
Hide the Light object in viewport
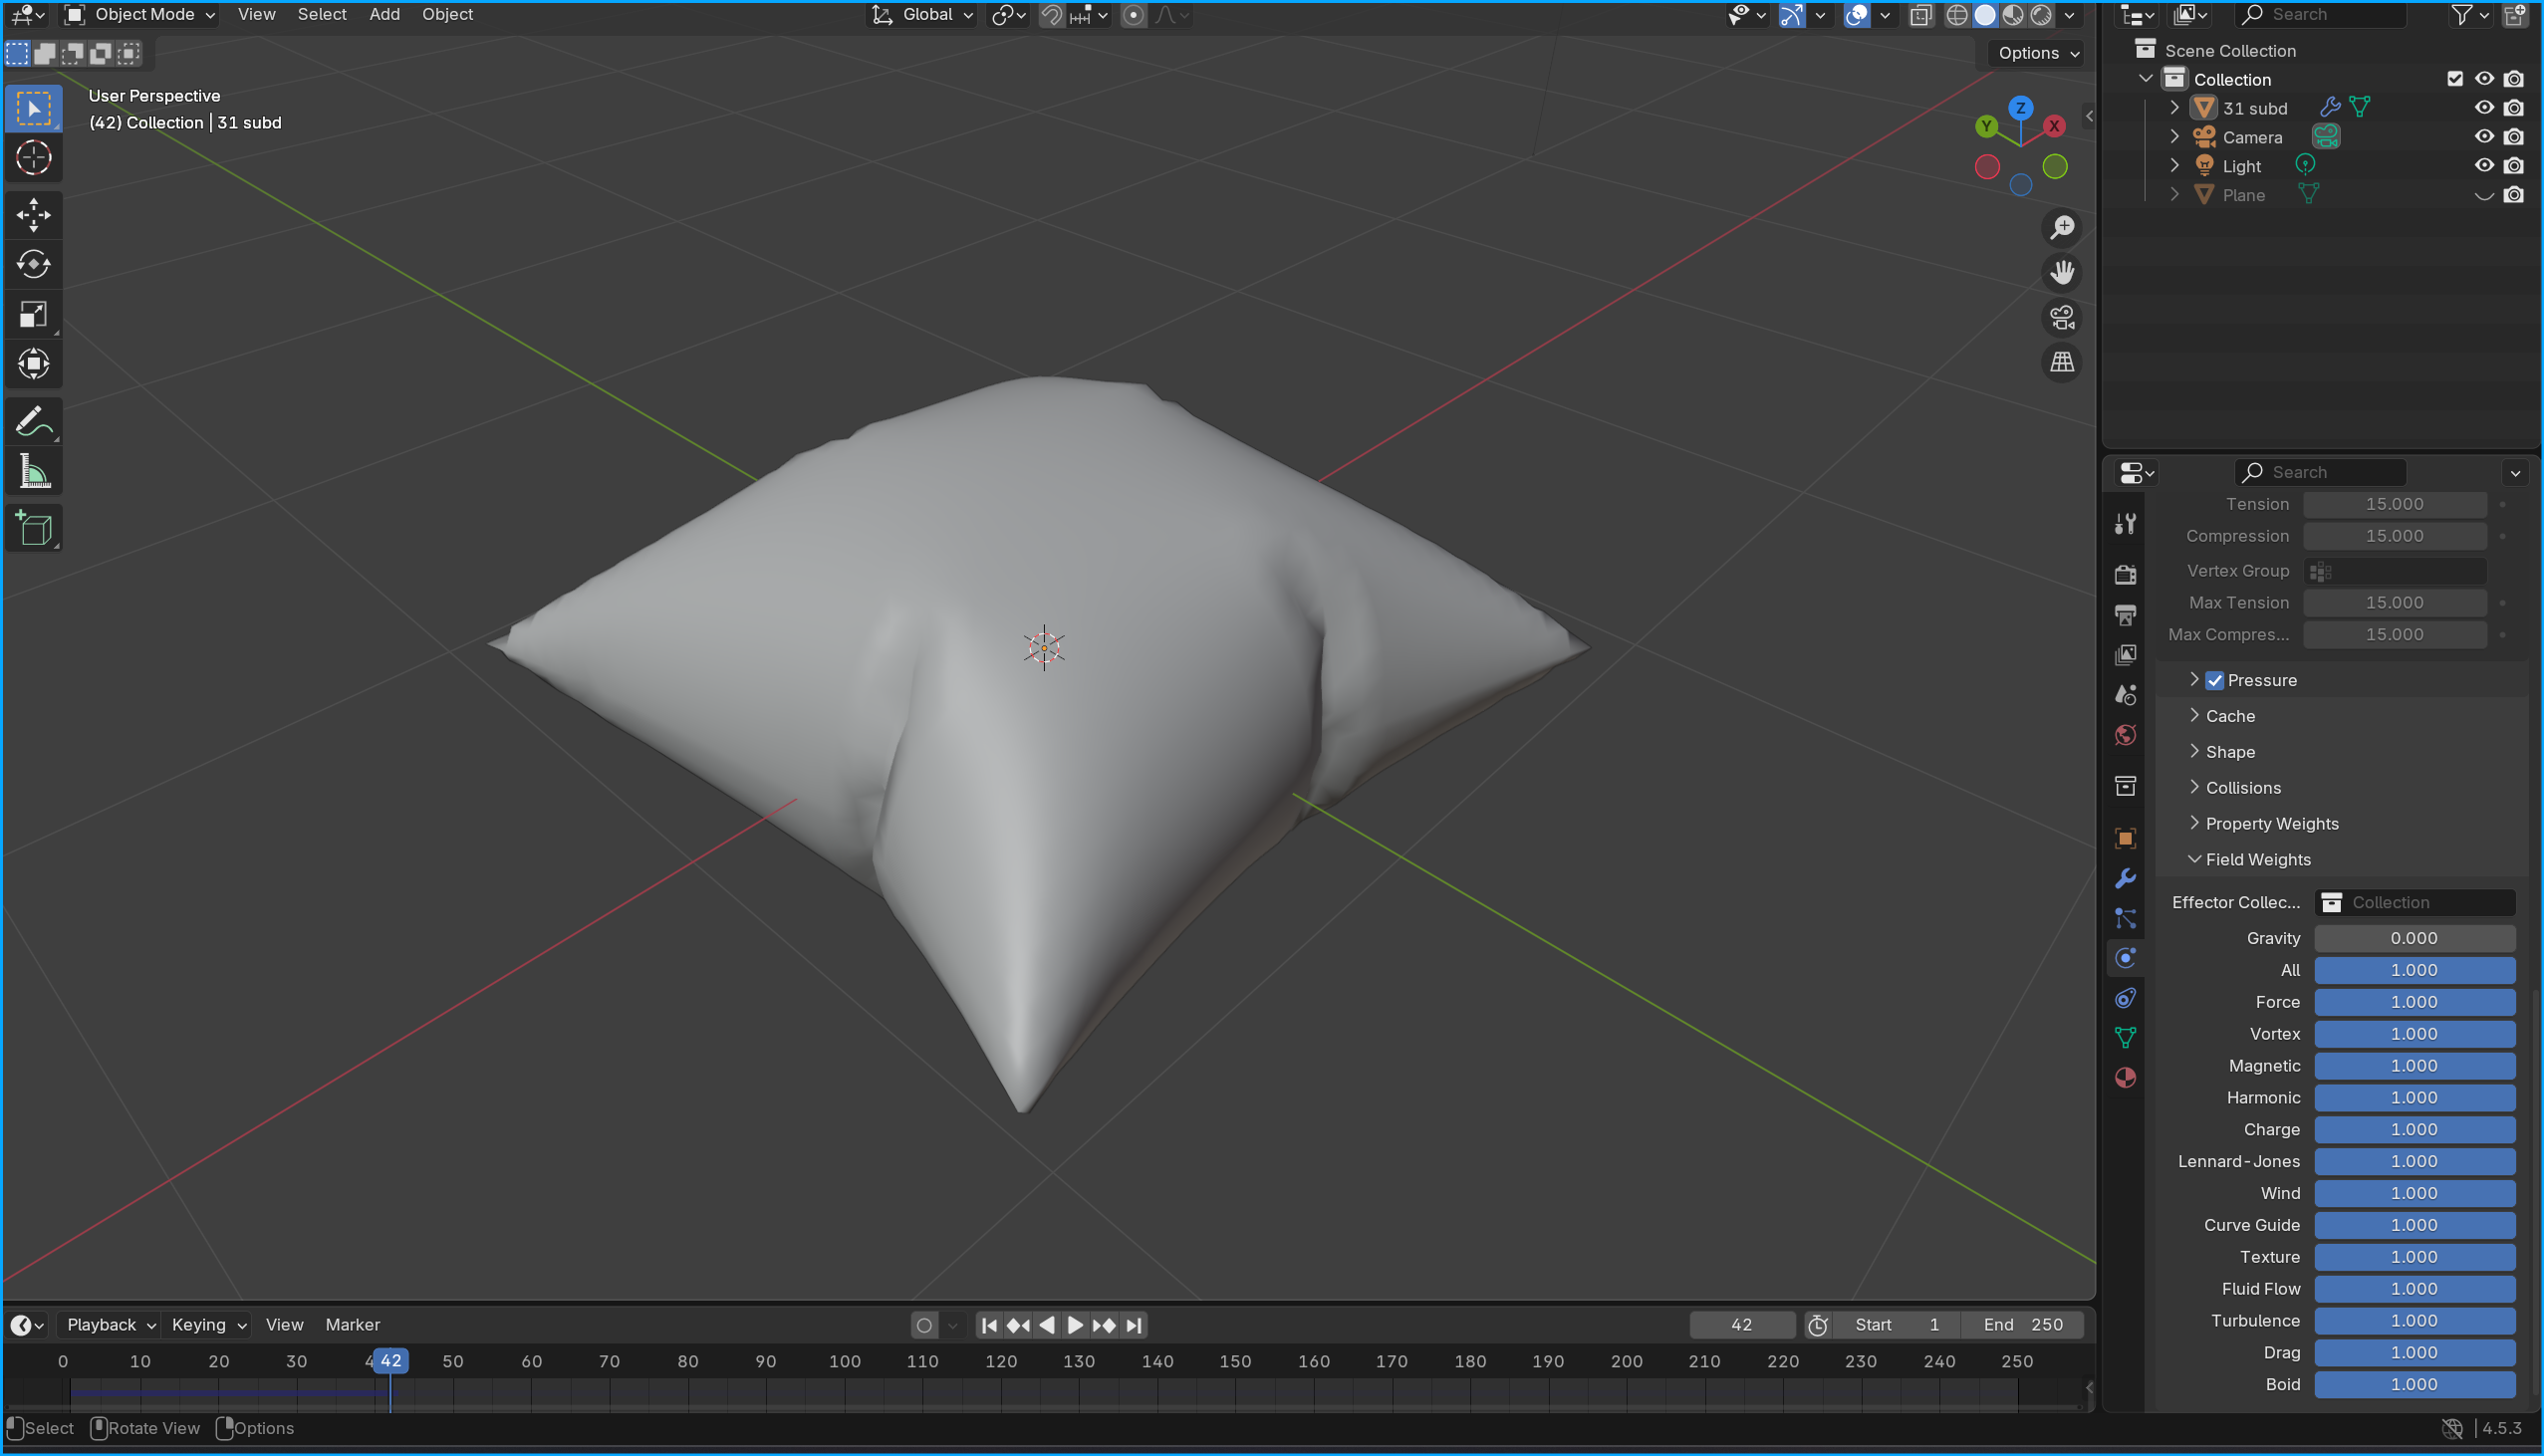click(x=2484, y=166)
